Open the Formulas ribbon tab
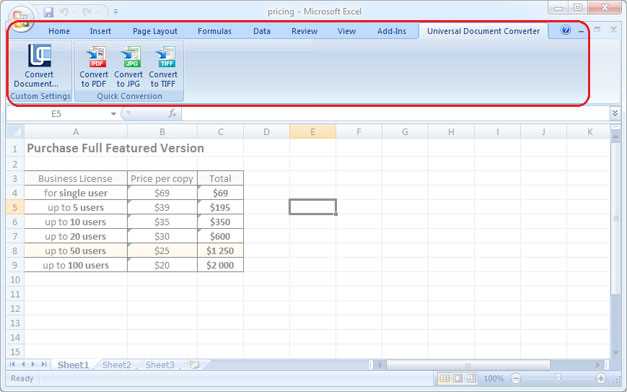 (x=214, y=31)
